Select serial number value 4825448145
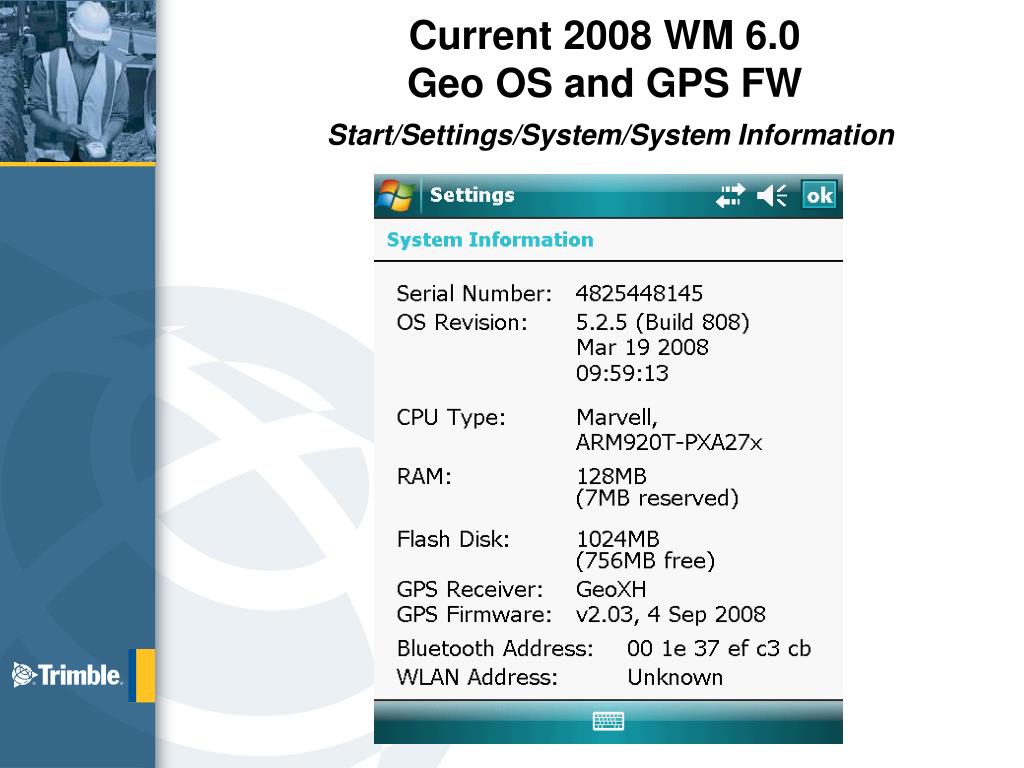The height and width of the screenshot is (768, 1024). click(639, 293)
